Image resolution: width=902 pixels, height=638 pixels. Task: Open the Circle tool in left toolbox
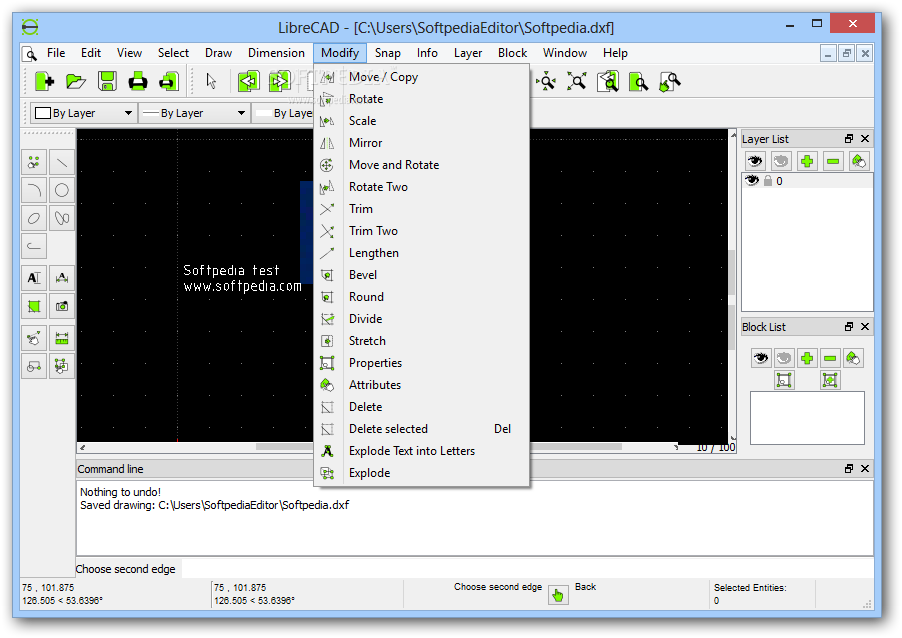tap(62, 190)
